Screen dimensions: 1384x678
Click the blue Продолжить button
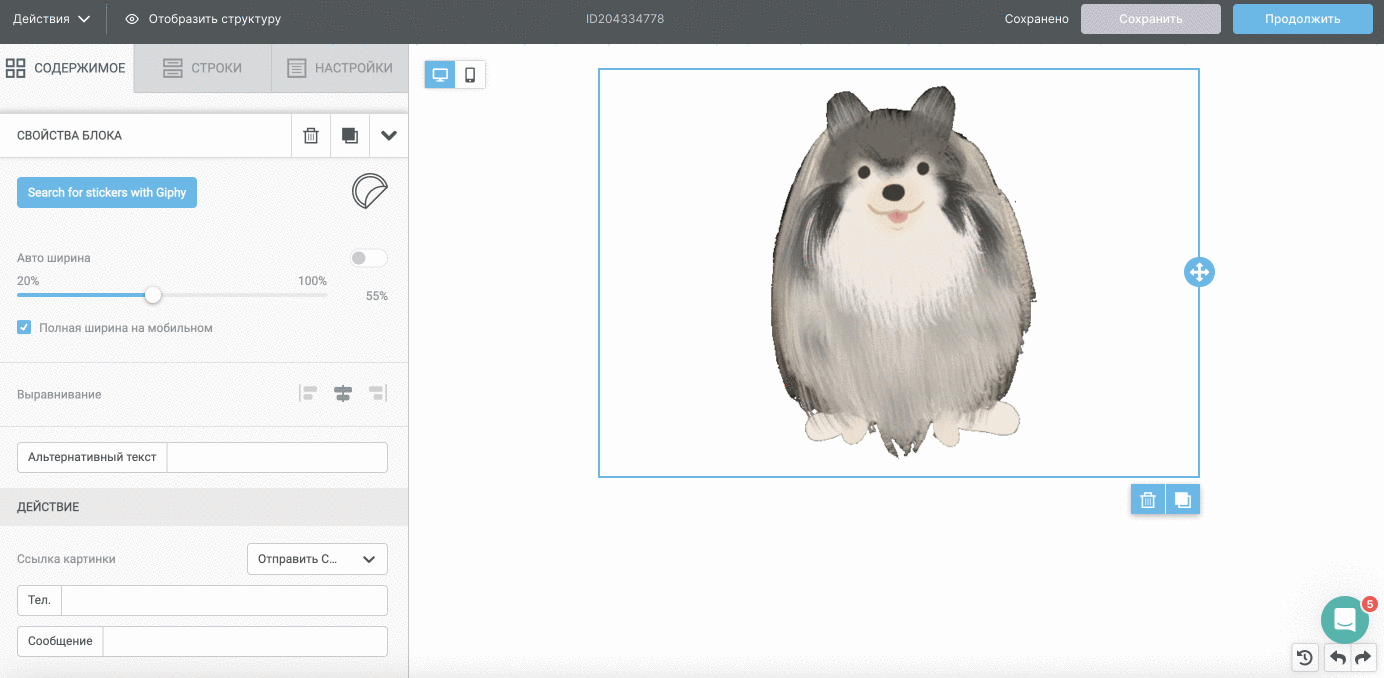(1302, 19)
